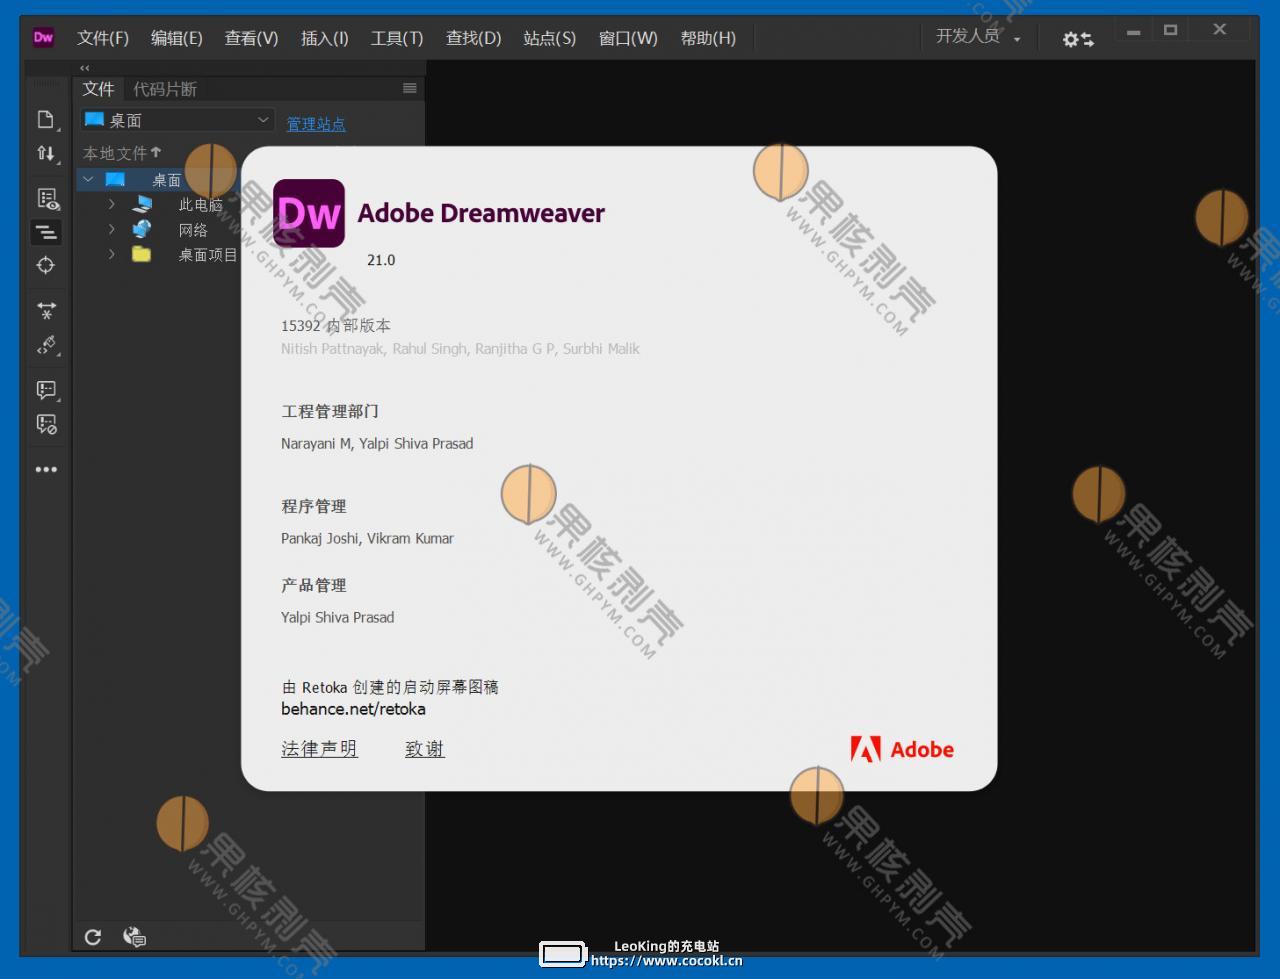
Task: Select the Remove Comment bubble icon
Action: 47,424
